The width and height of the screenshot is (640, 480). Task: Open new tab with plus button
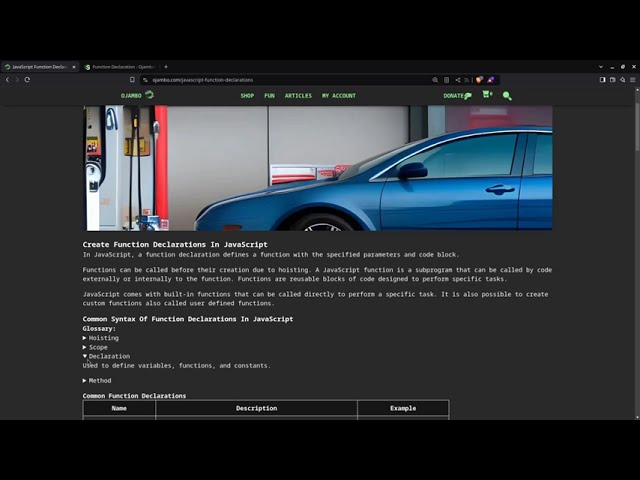[166, 67]
